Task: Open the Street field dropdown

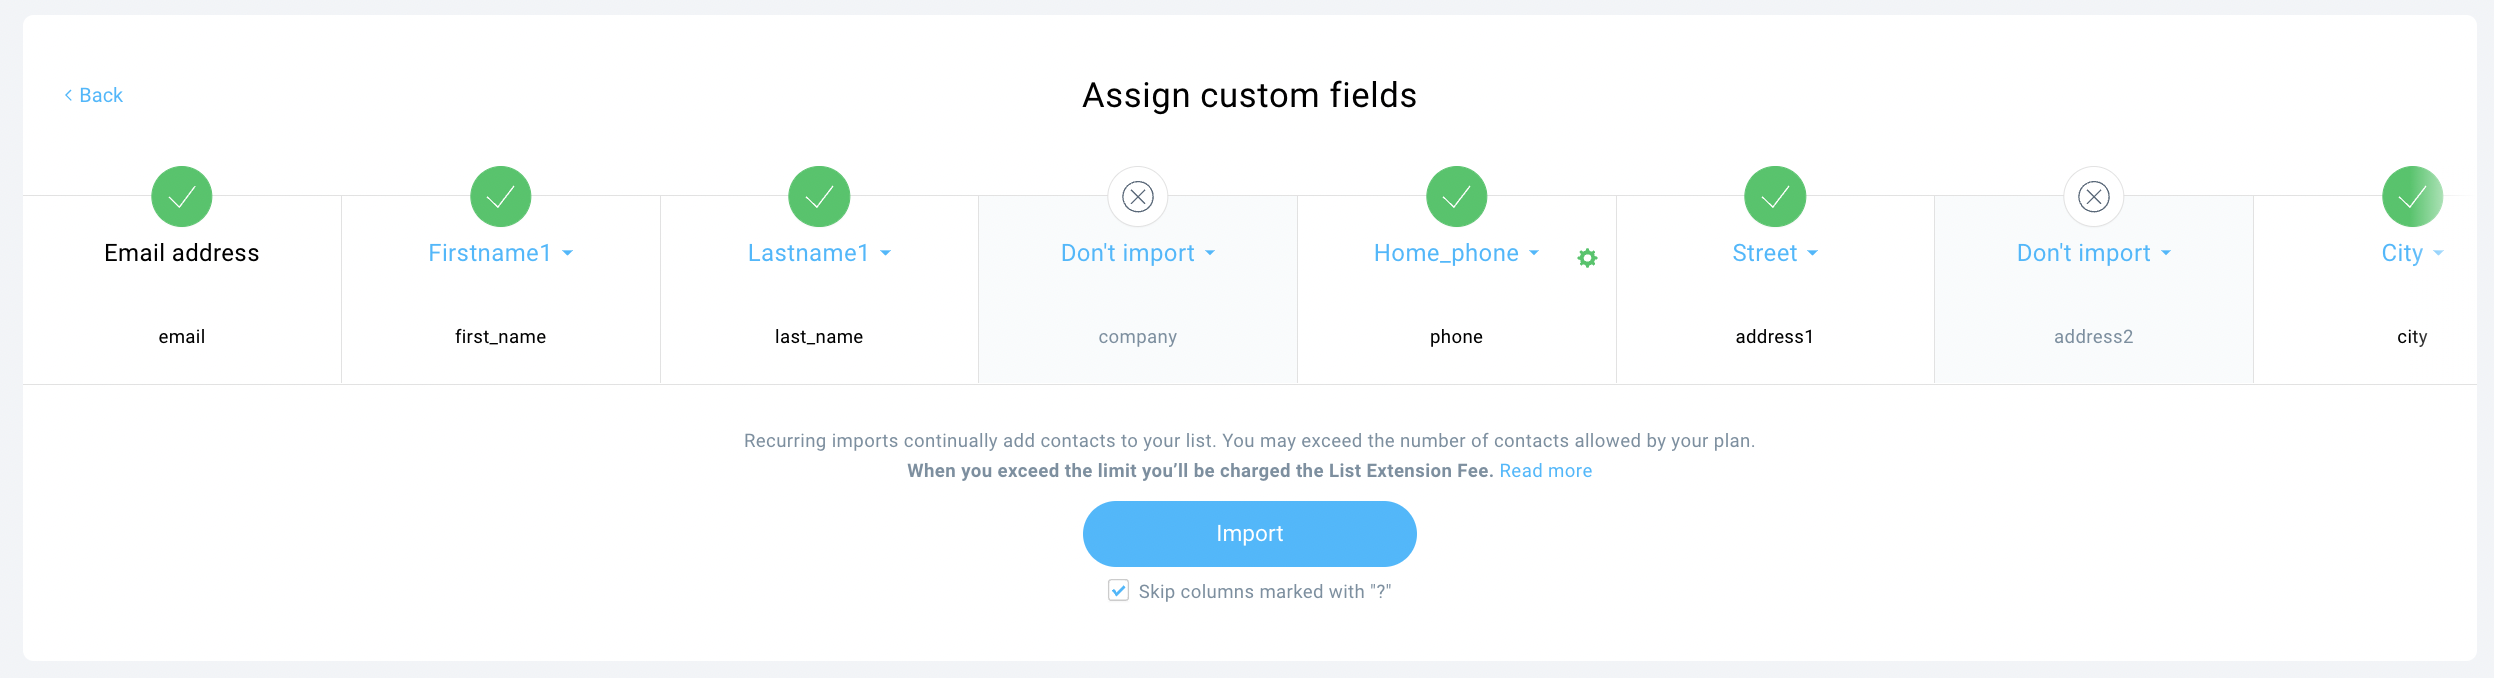Action: coord(1775,253)
